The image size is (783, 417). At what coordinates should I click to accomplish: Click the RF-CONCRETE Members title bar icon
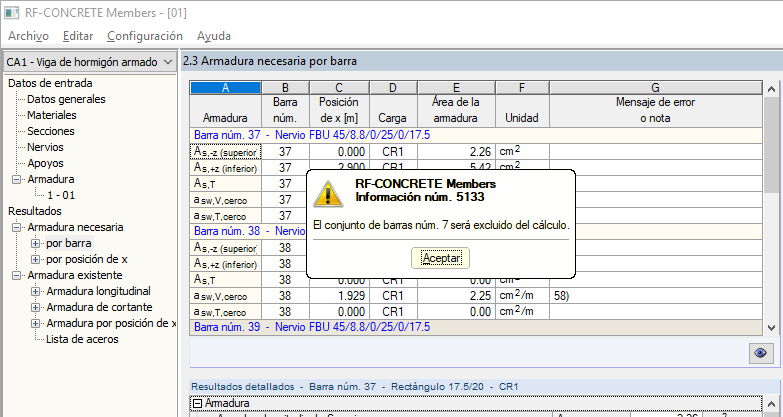[x=11, y=12]
